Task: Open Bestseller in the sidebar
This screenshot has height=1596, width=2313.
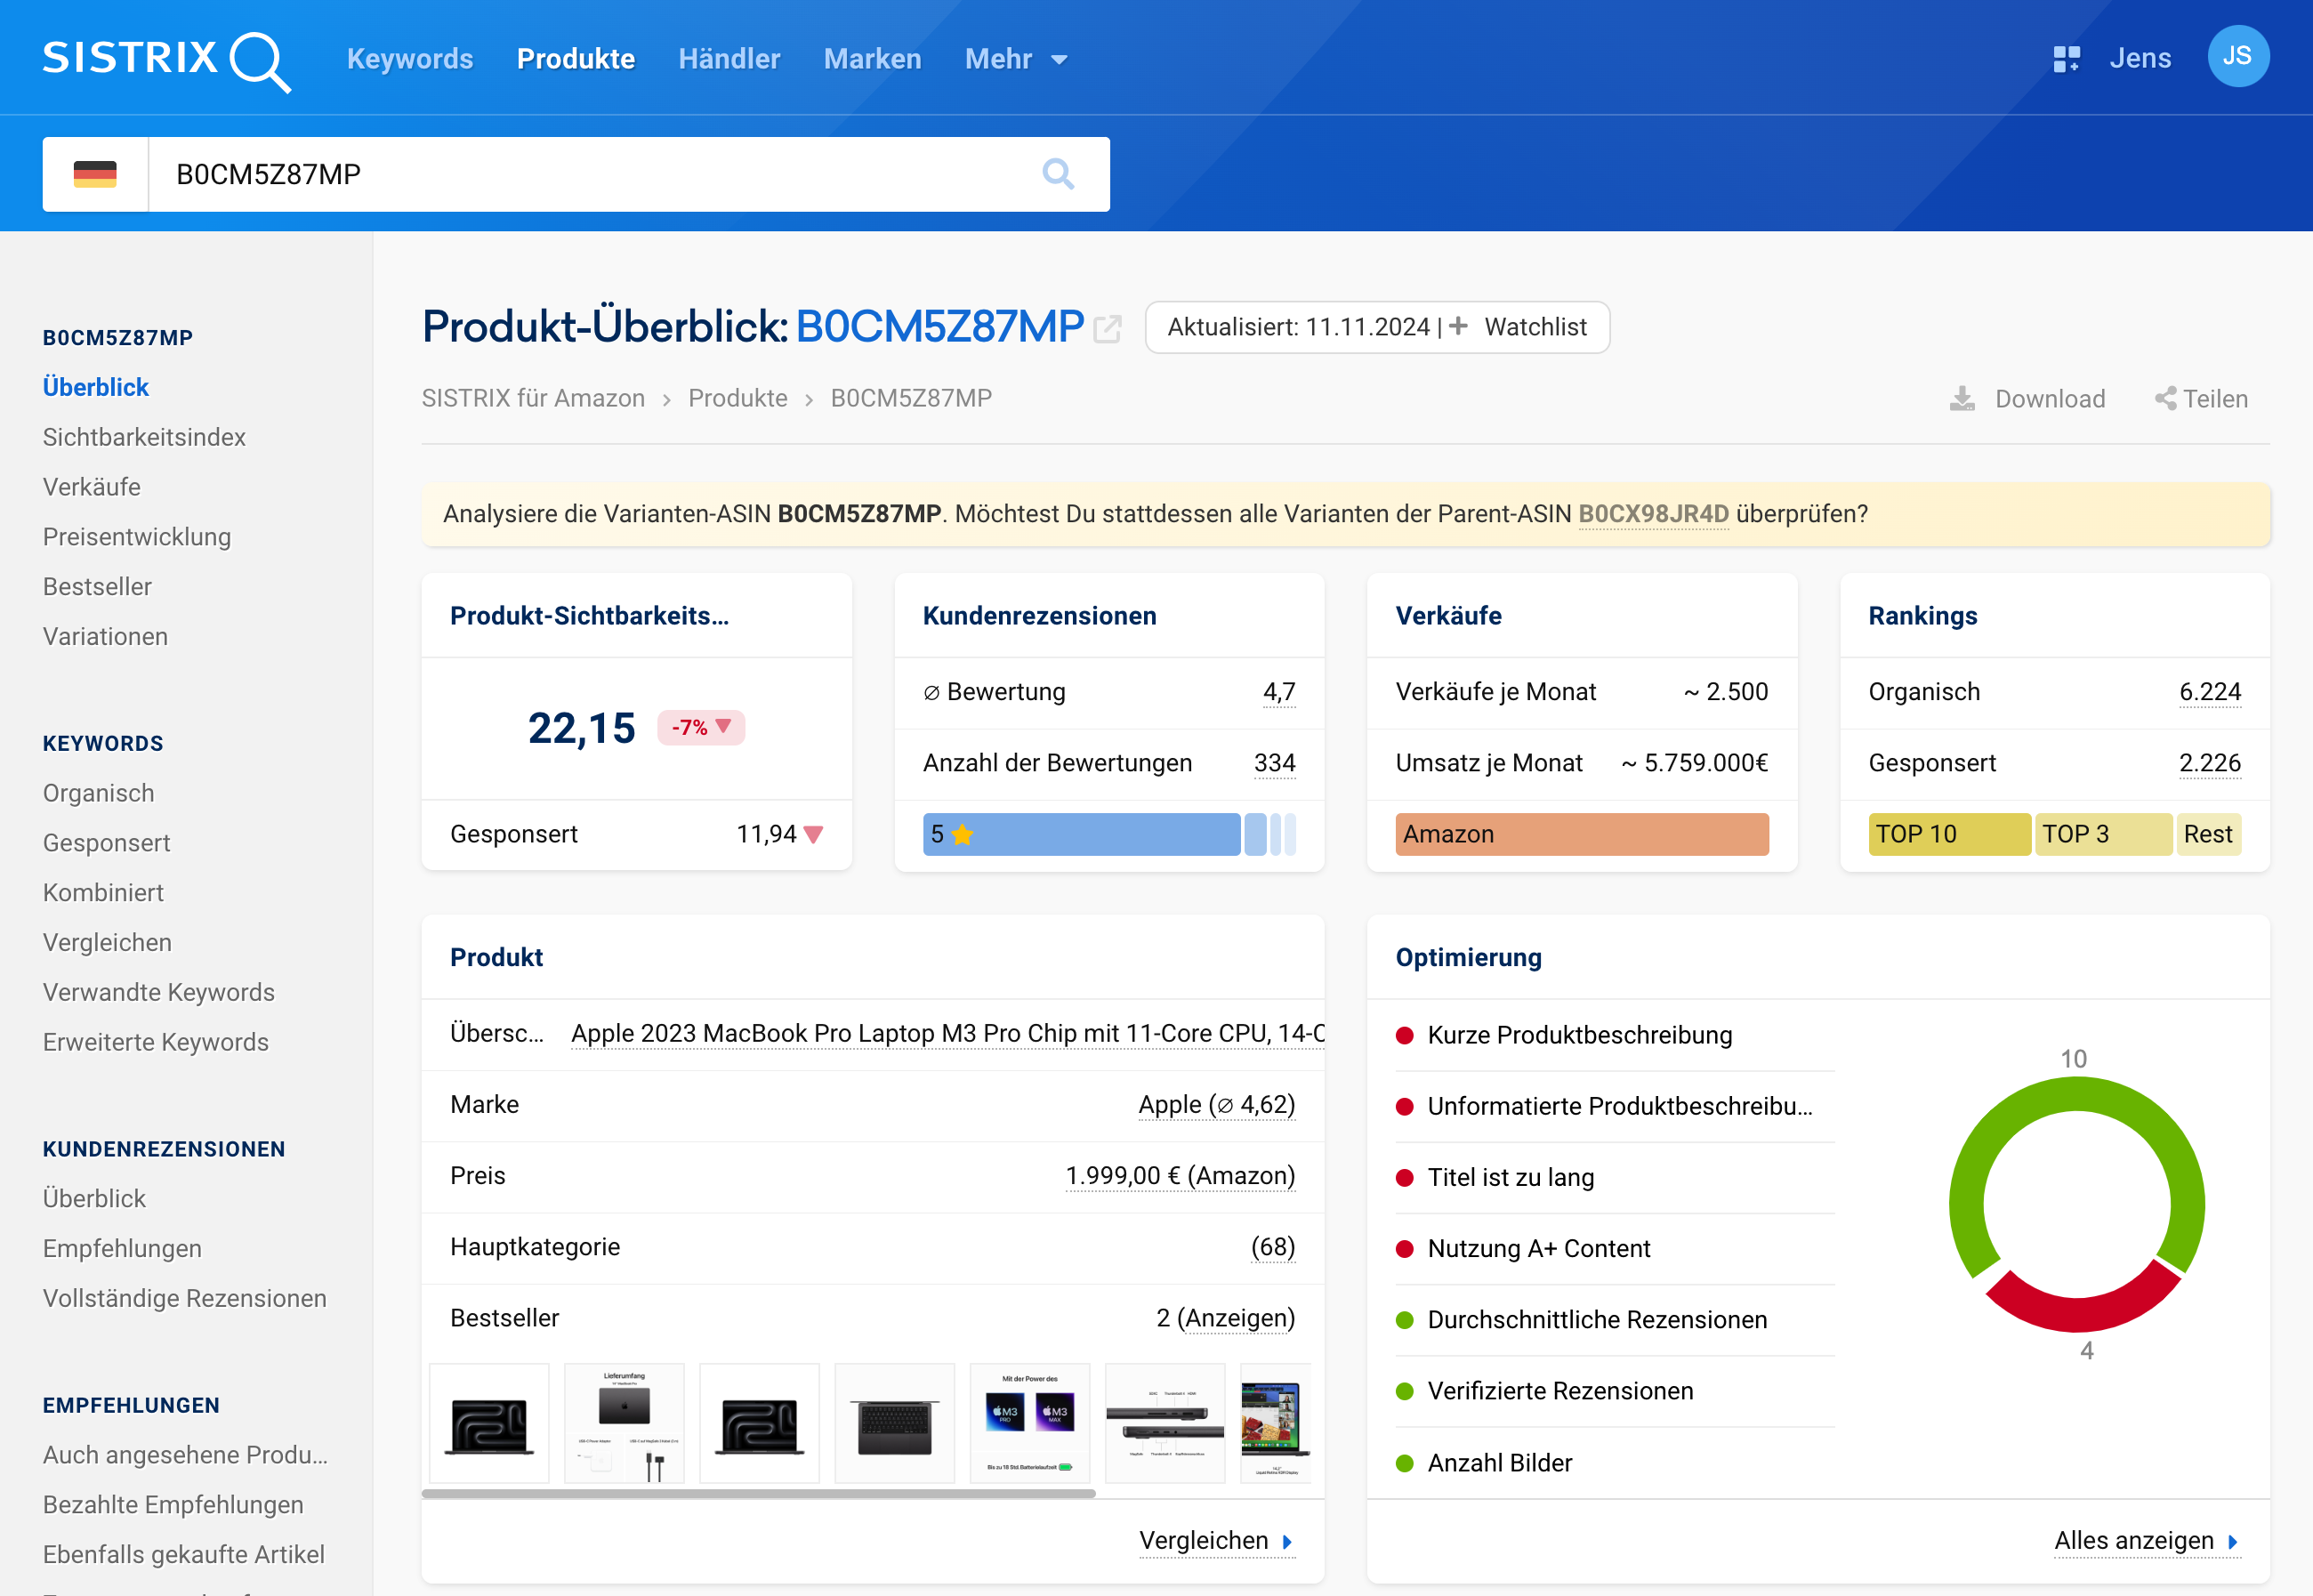Action: point(97,587)
